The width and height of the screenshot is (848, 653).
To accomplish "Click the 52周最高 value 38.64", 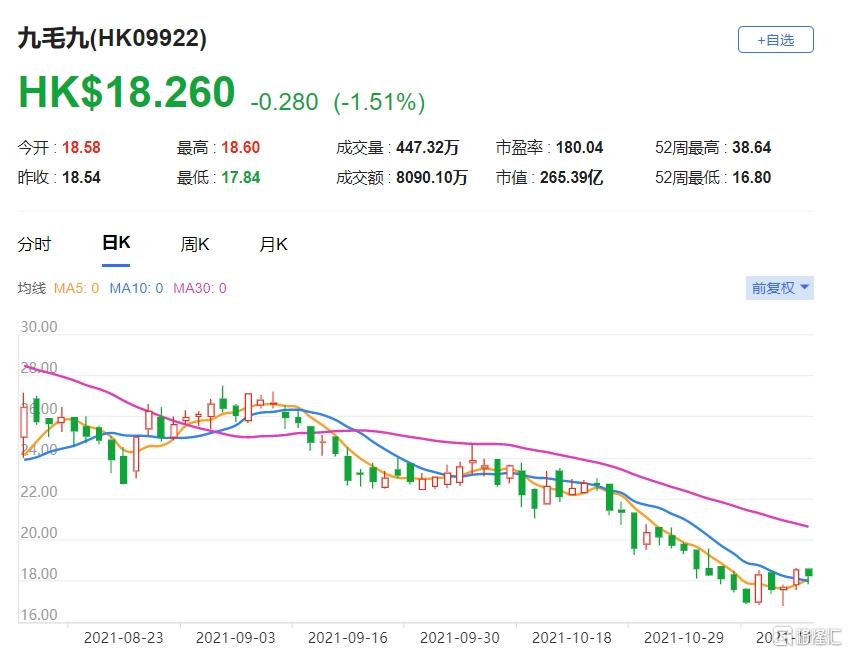I will tap(754, 148).
